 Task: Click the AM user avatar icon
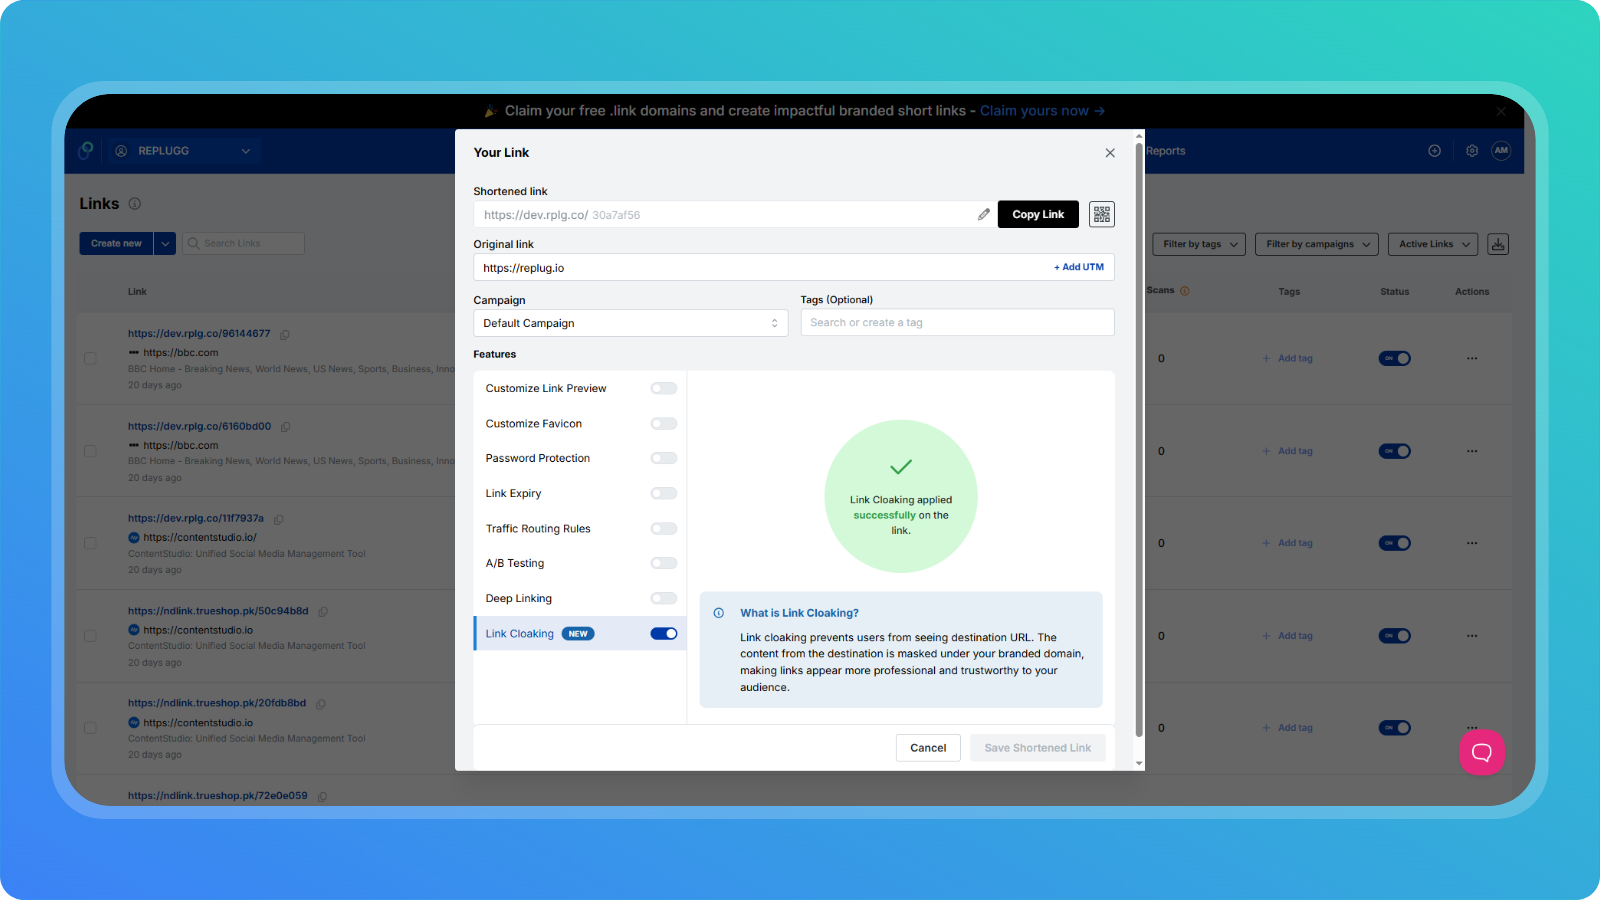(1501, 151)
